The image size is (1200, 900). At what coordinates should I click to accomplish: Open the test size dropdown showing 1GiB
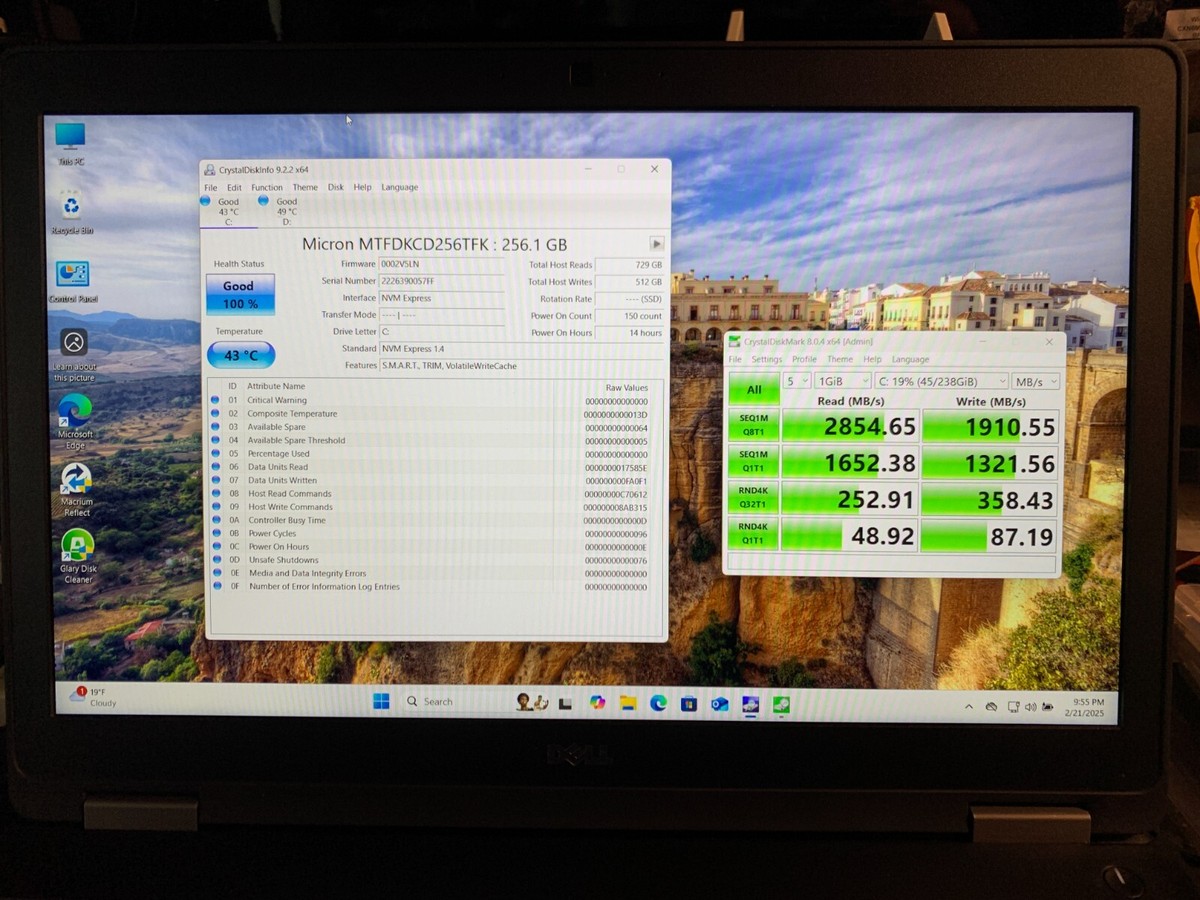[x=842, y=381]
